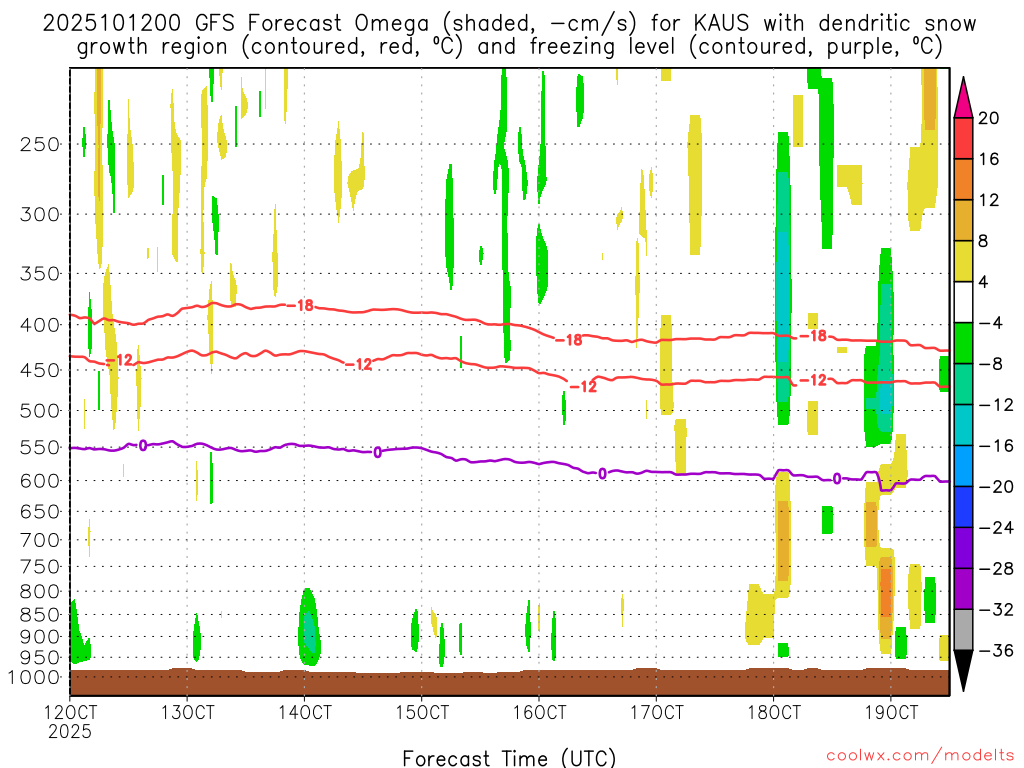The height and width of the screenshot is (768, 1024).
Task: Click the -12 contour label near 183CT
Action: 813,380
